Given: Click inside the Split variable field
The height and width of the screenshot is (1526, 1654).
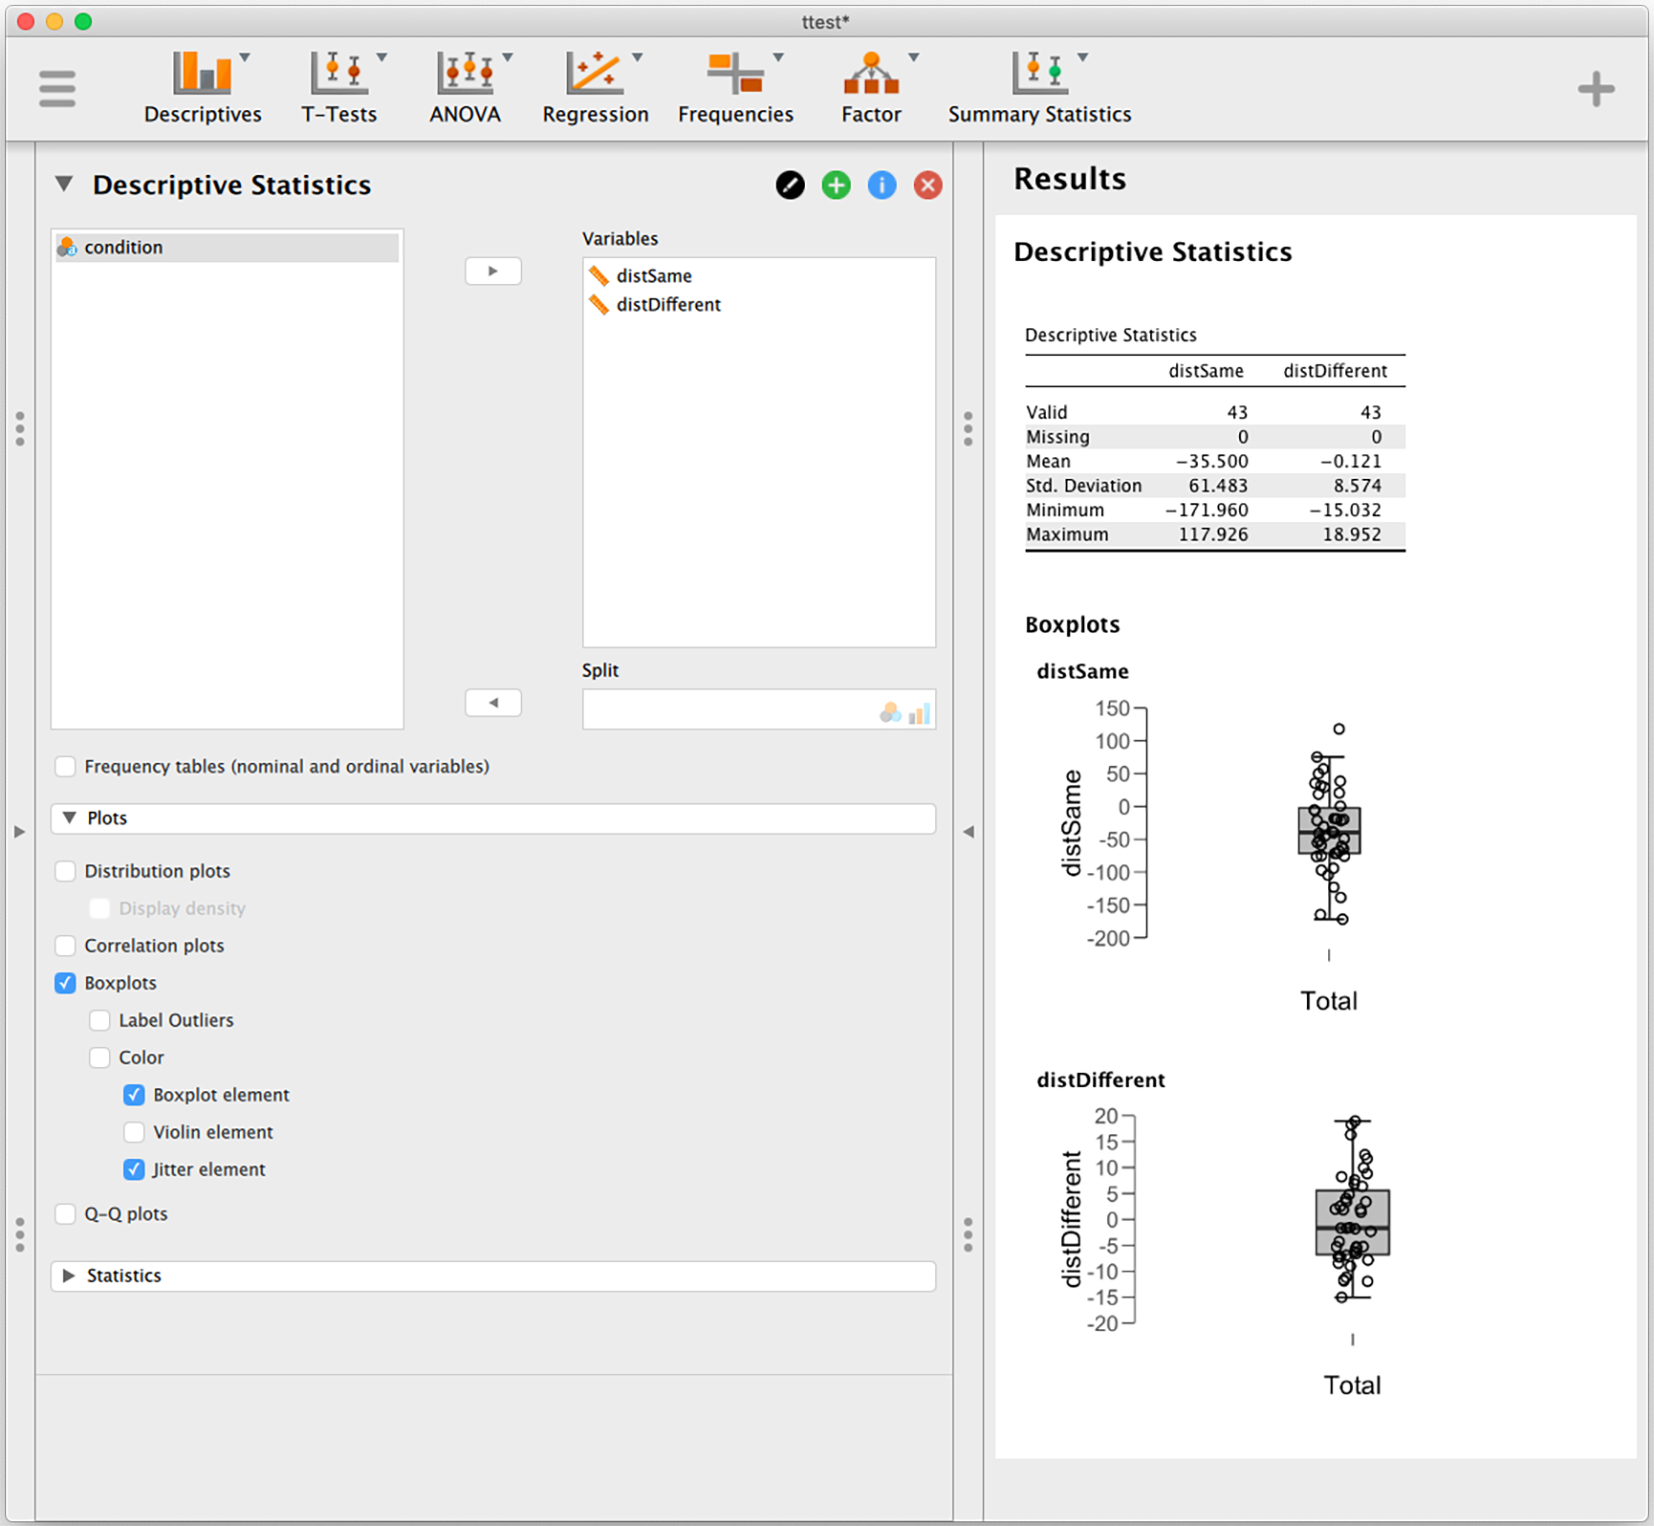Looking at the screenshot, I should 759,709.
